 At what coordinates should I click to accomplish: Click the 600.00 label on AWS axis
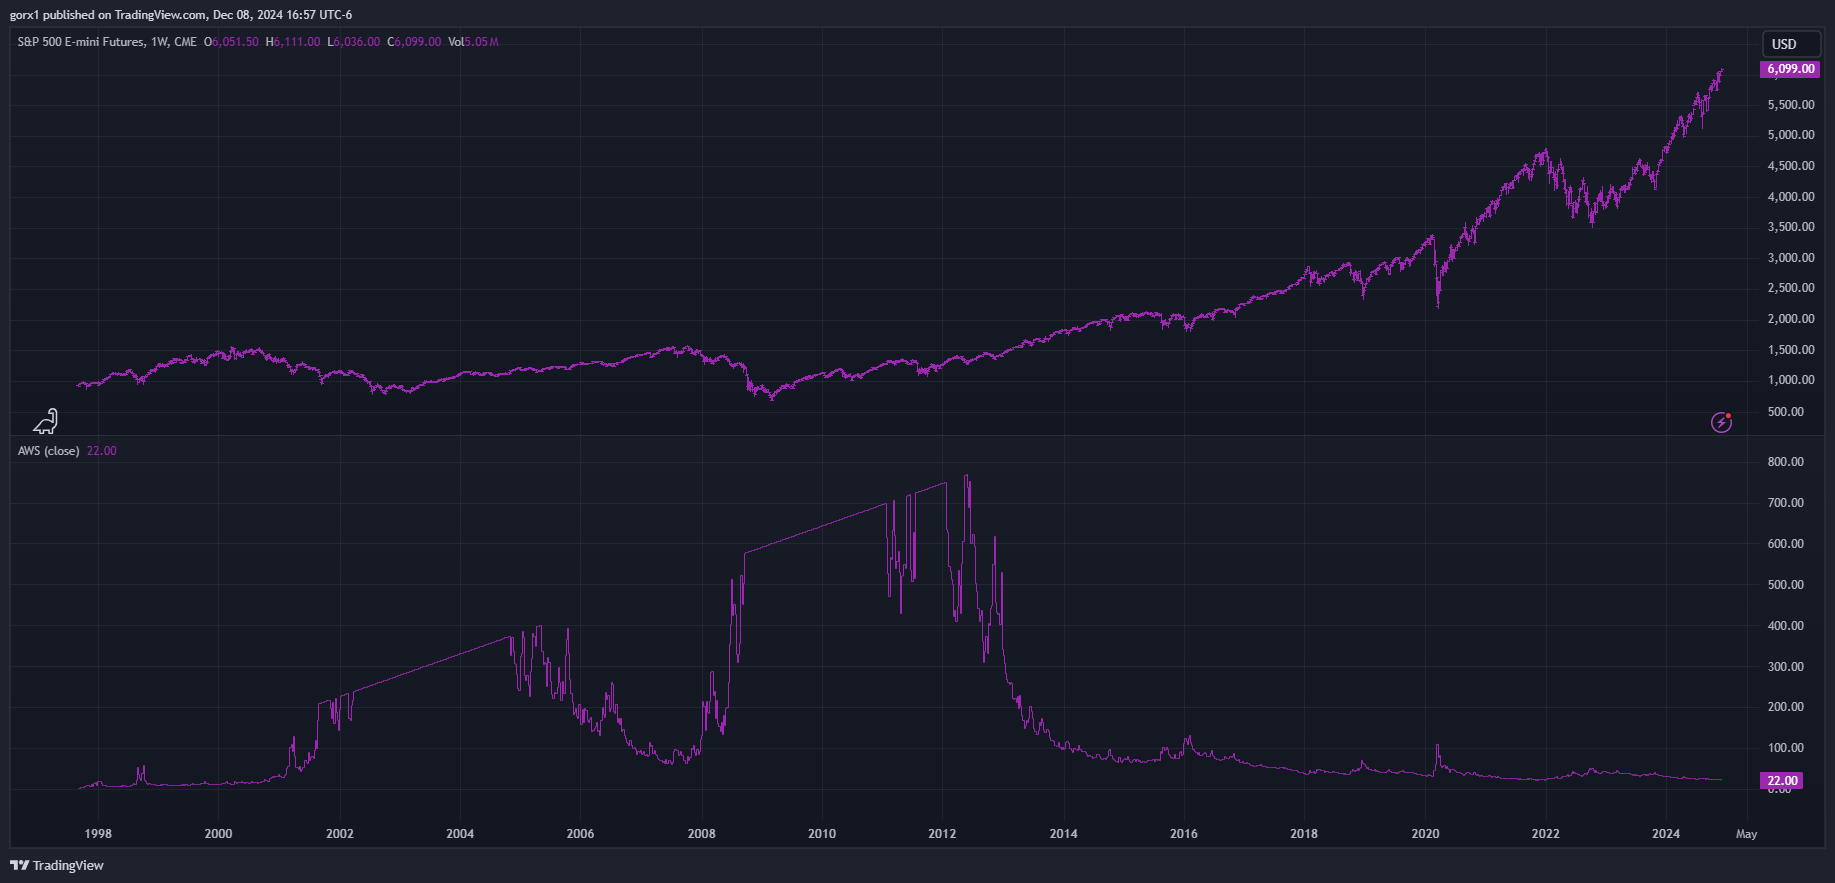pyautogui.click(x=1786, y=544)
